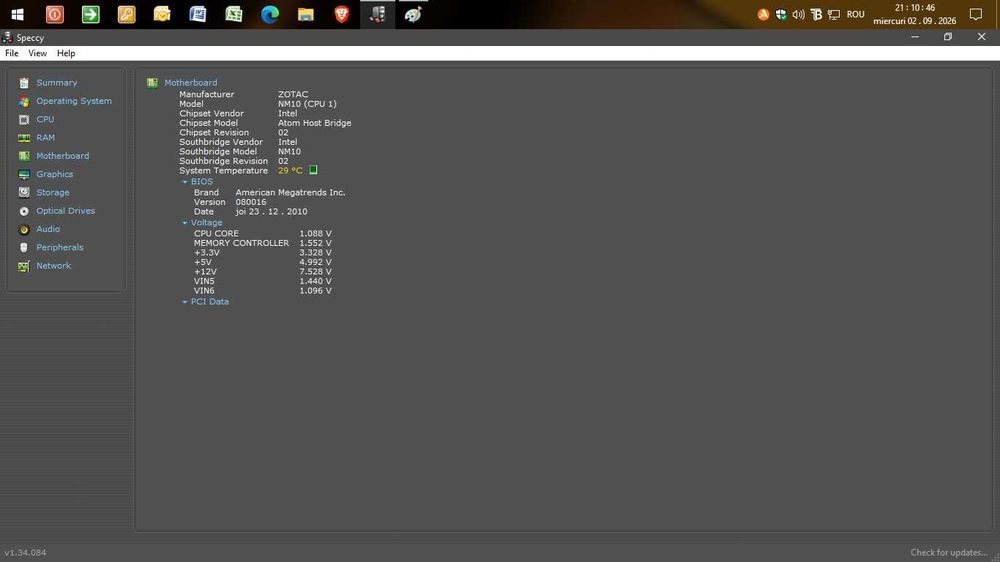
Task: Click the +3.3V reading 3.328 V
Action: click(315, 253)
